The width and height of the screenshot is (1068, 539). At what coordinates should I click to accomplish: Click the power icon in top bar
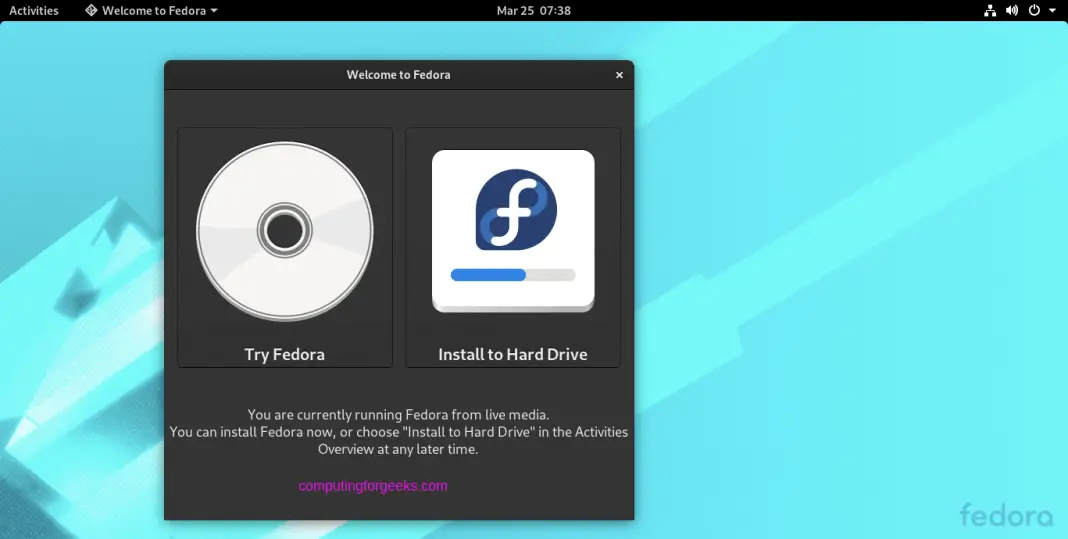pyautogui.click(x=1034, y=10)
